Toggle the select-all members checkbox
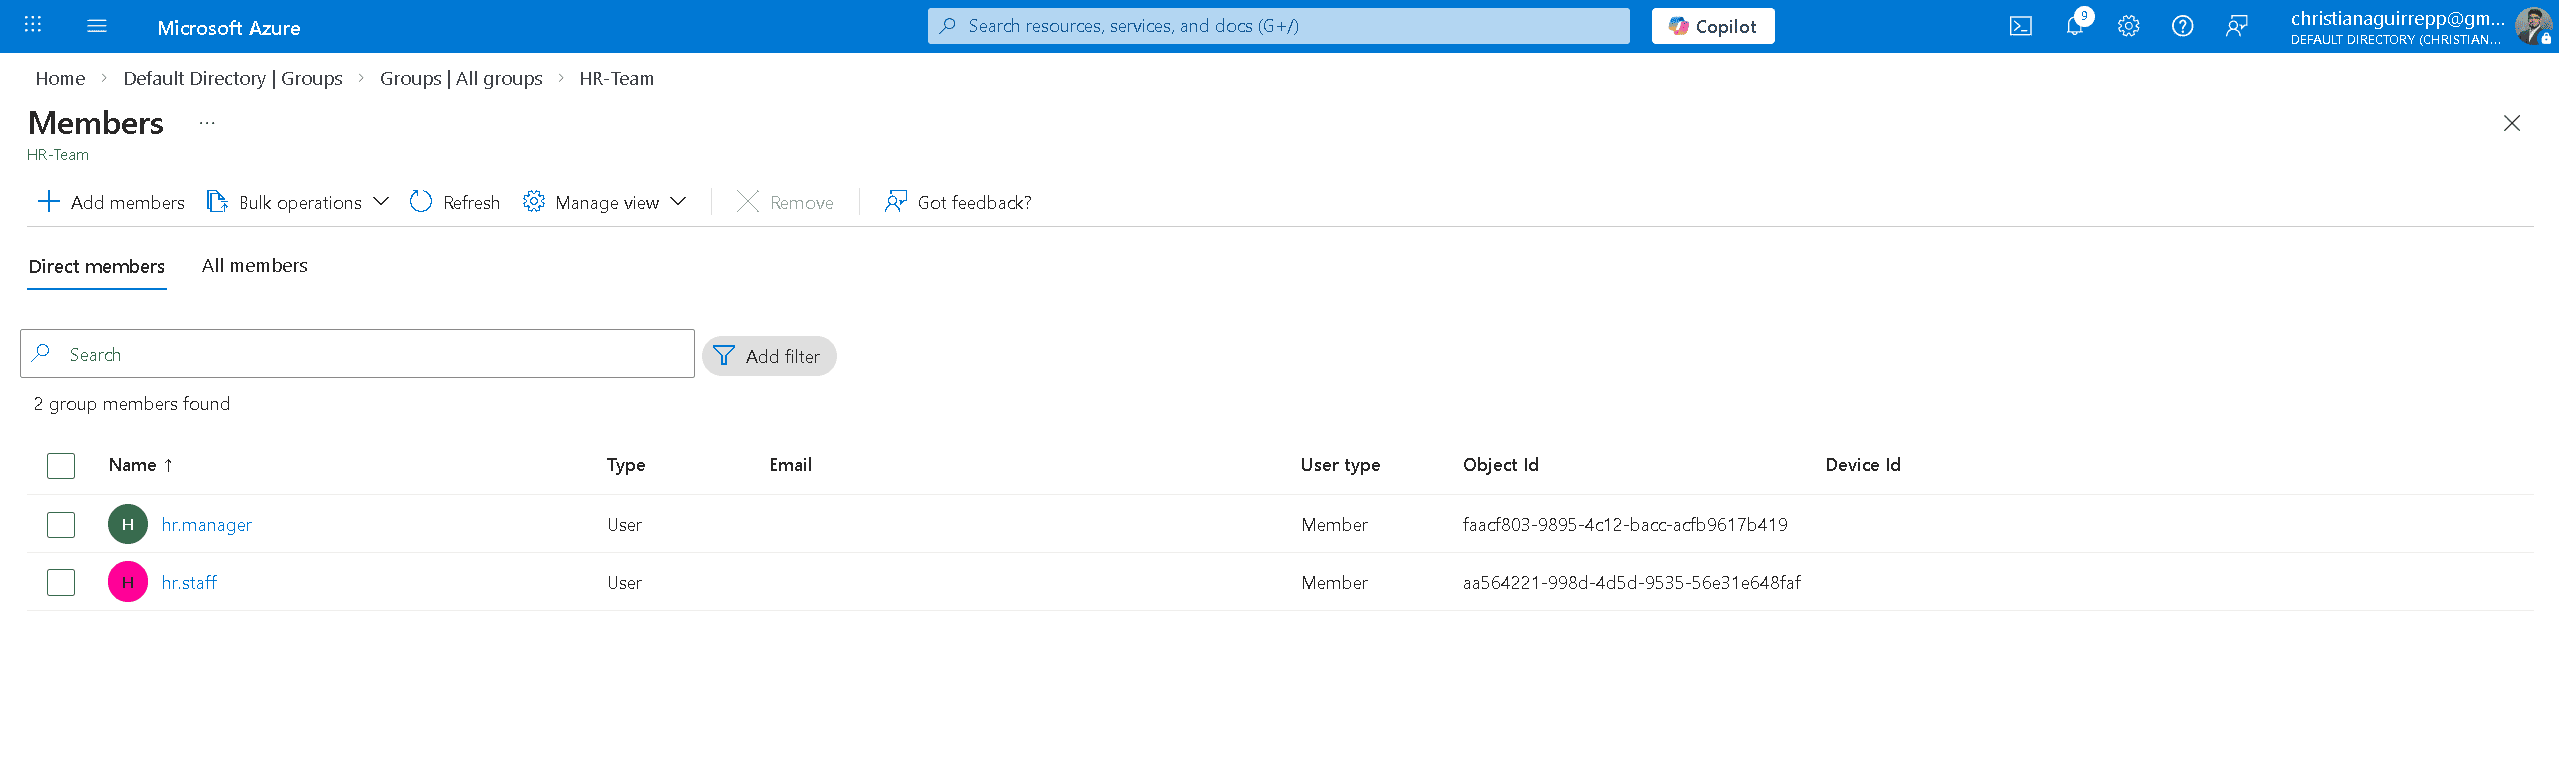The height and width of the screenshot is (773, 2559). tap(61, 465)
